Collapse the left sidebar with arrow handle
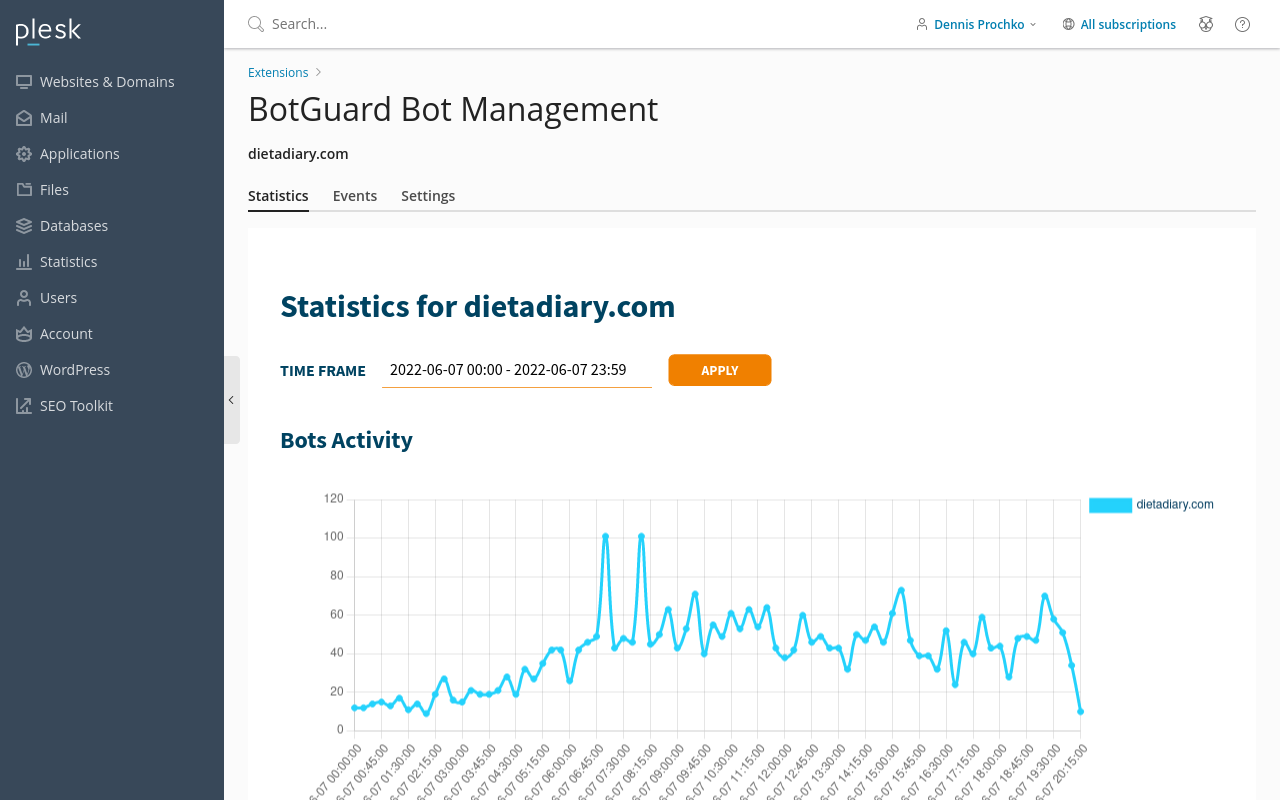Viewport: 1280px width, 800px height. pos(232,400)
